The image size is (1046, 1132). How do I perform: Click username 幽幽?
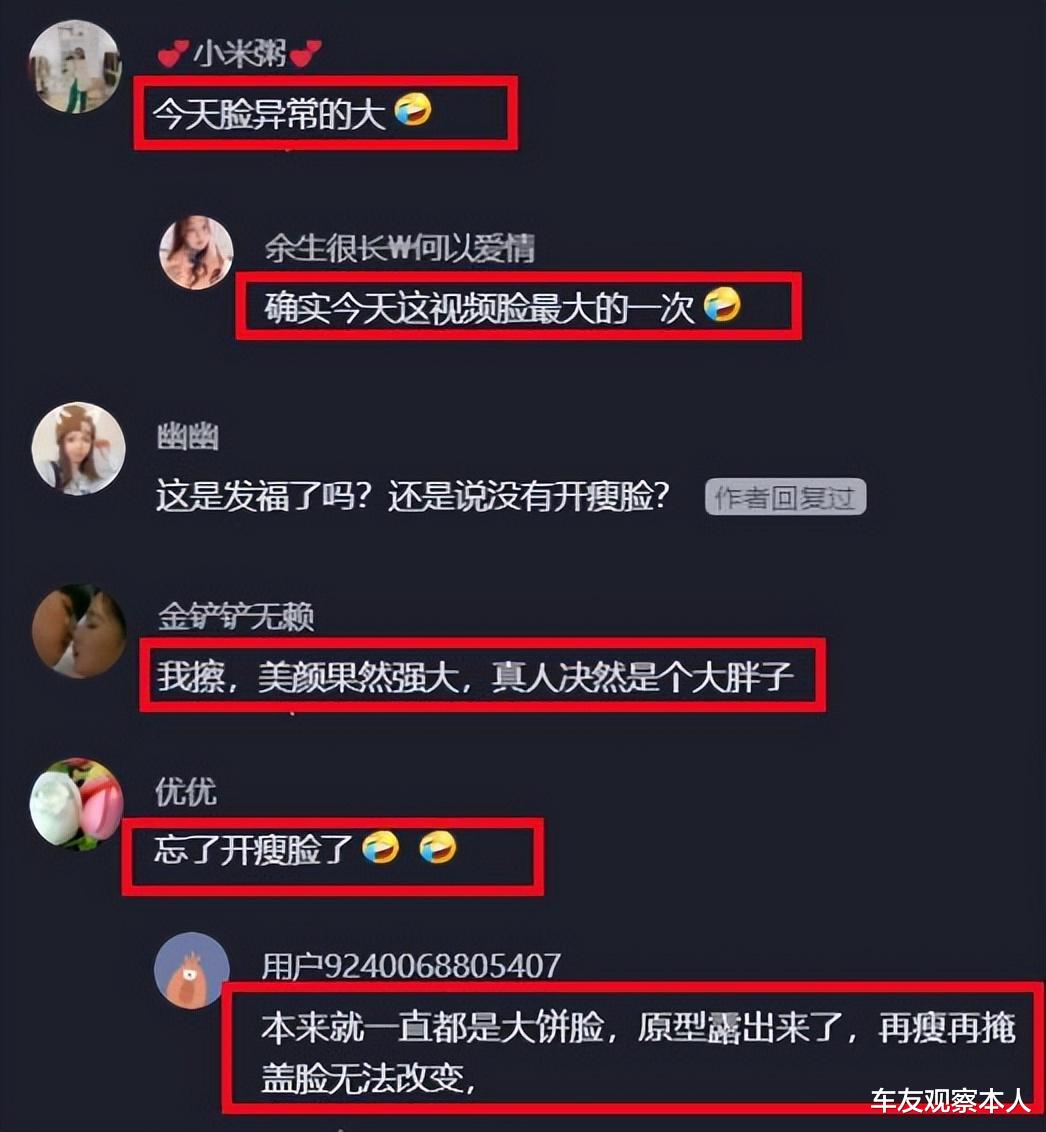tap(187, 437)
